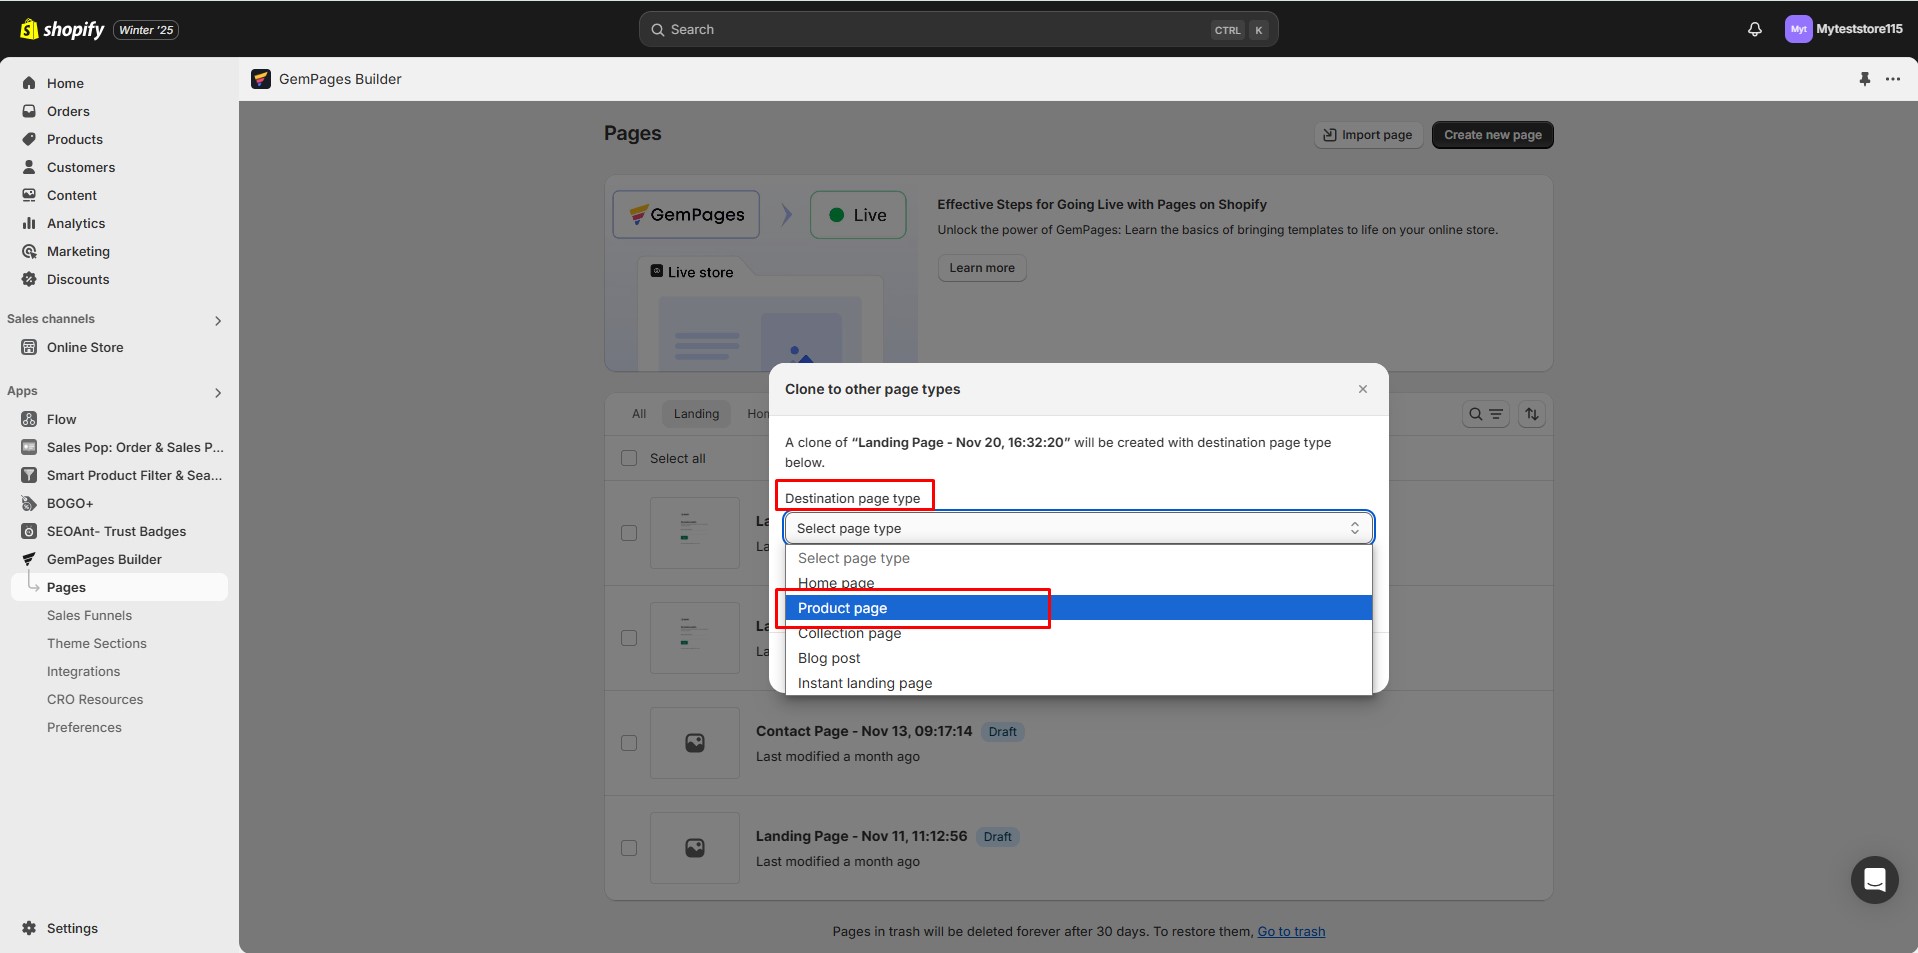Viewport: 1918px width, 953px height.
Task: Choose Product page as destination type
Action: coord(1078,608)
